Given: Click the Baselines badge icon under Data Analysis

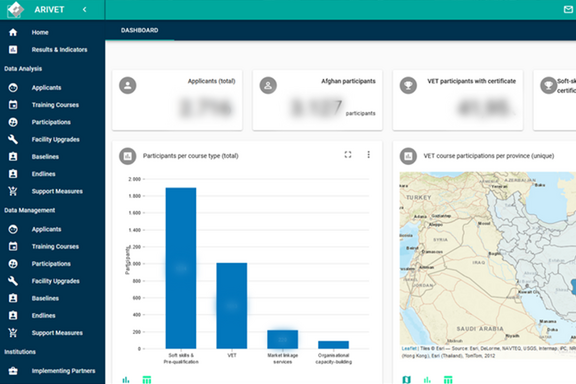Looking at the screenshot, I should pos(13,157).
